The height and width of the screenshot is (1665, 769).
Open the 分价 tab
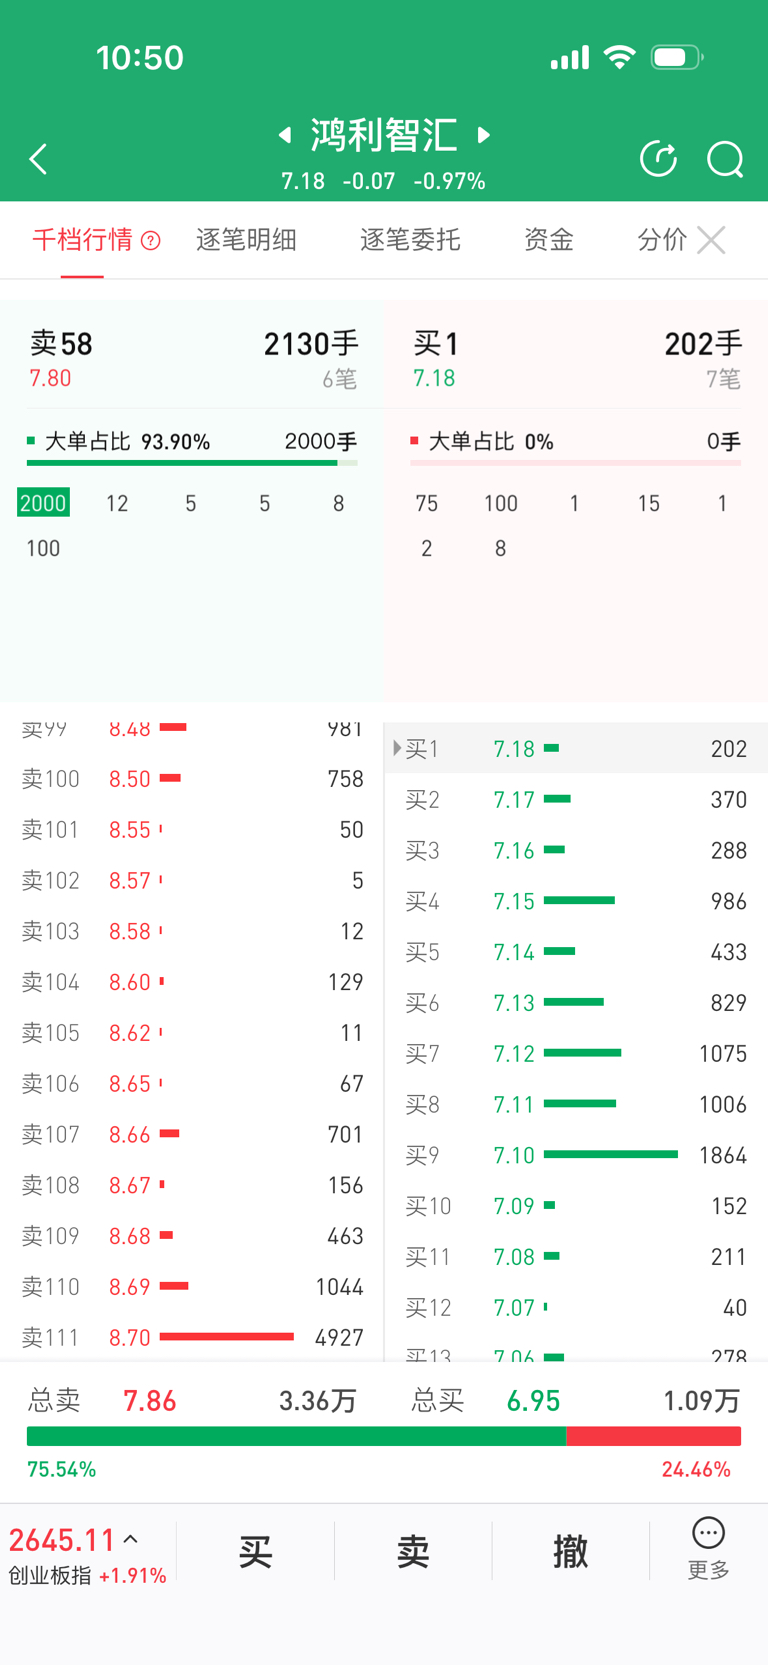661,240
